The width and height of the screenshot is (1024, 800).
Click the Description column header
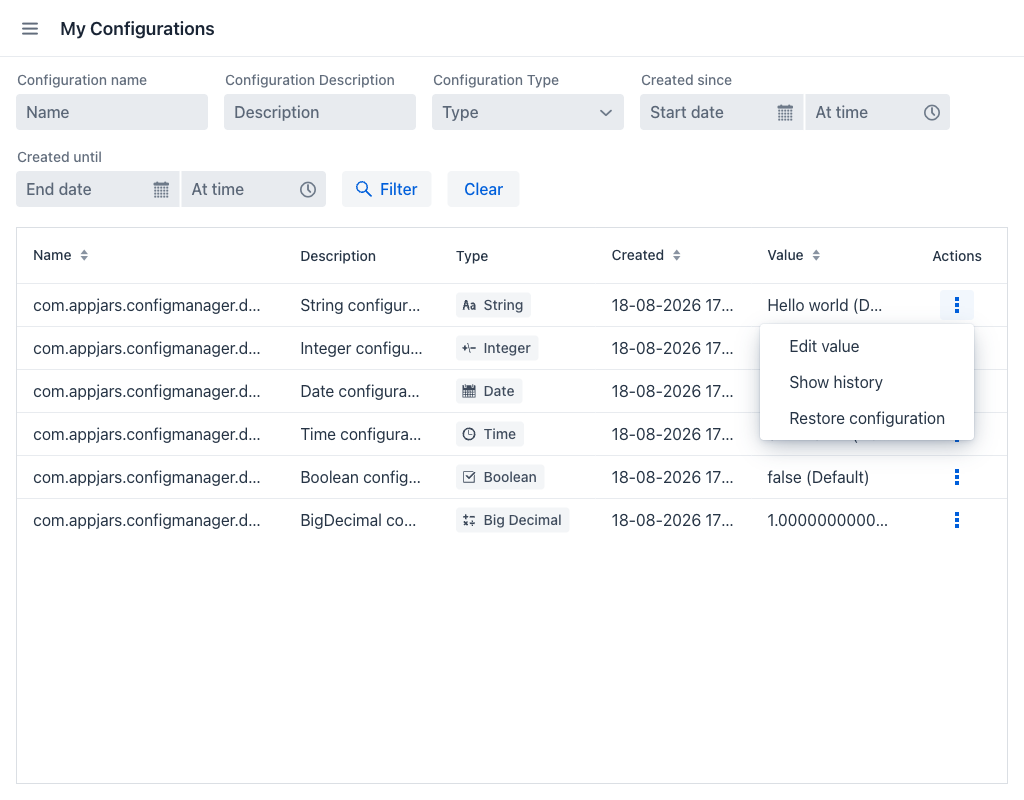[338, 256]
